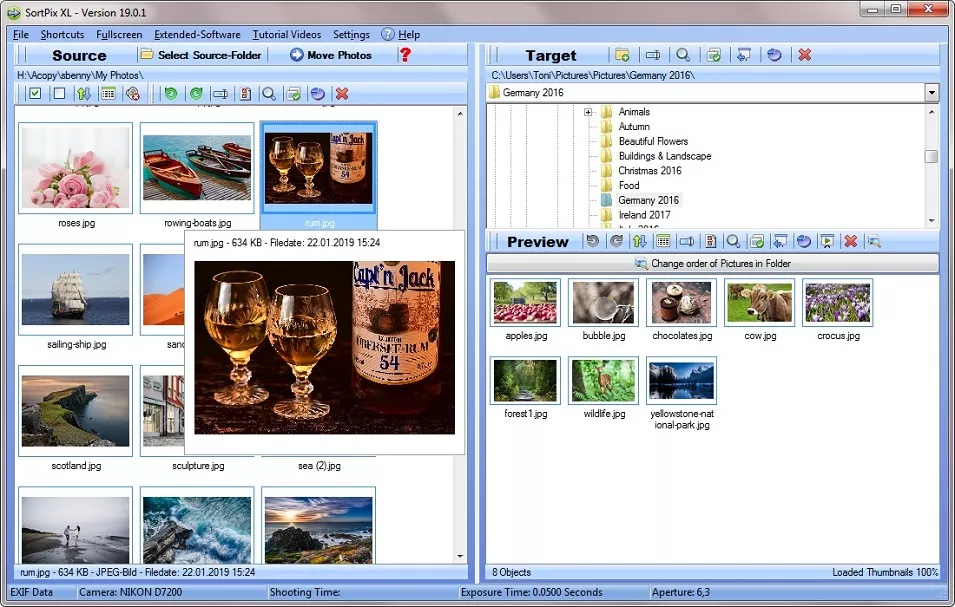Click Target toolbar window with green check
955x607 pixels.
pos(714,55)
